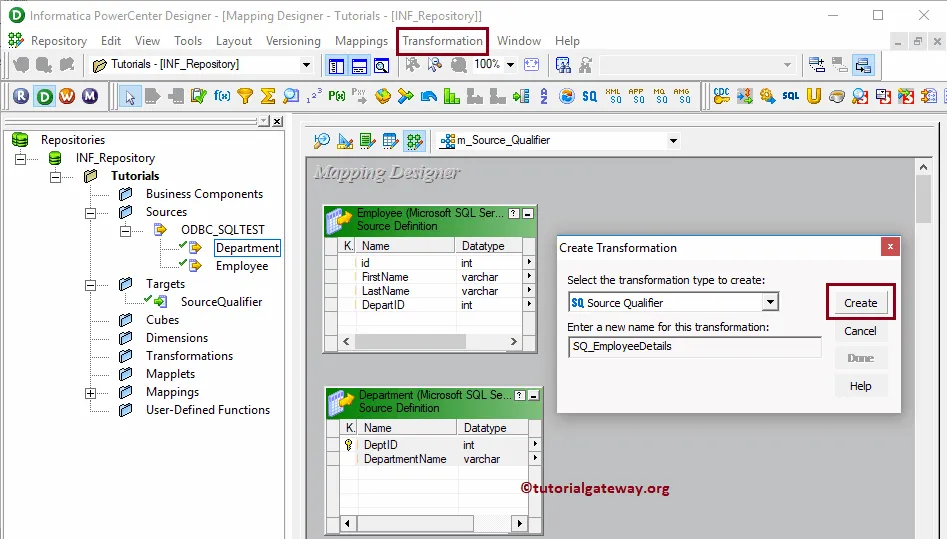Open the Repository Manager with the R icon
The width and height of the screenshot is (947, 539).
pyautogui.click(x=21, y=96)
